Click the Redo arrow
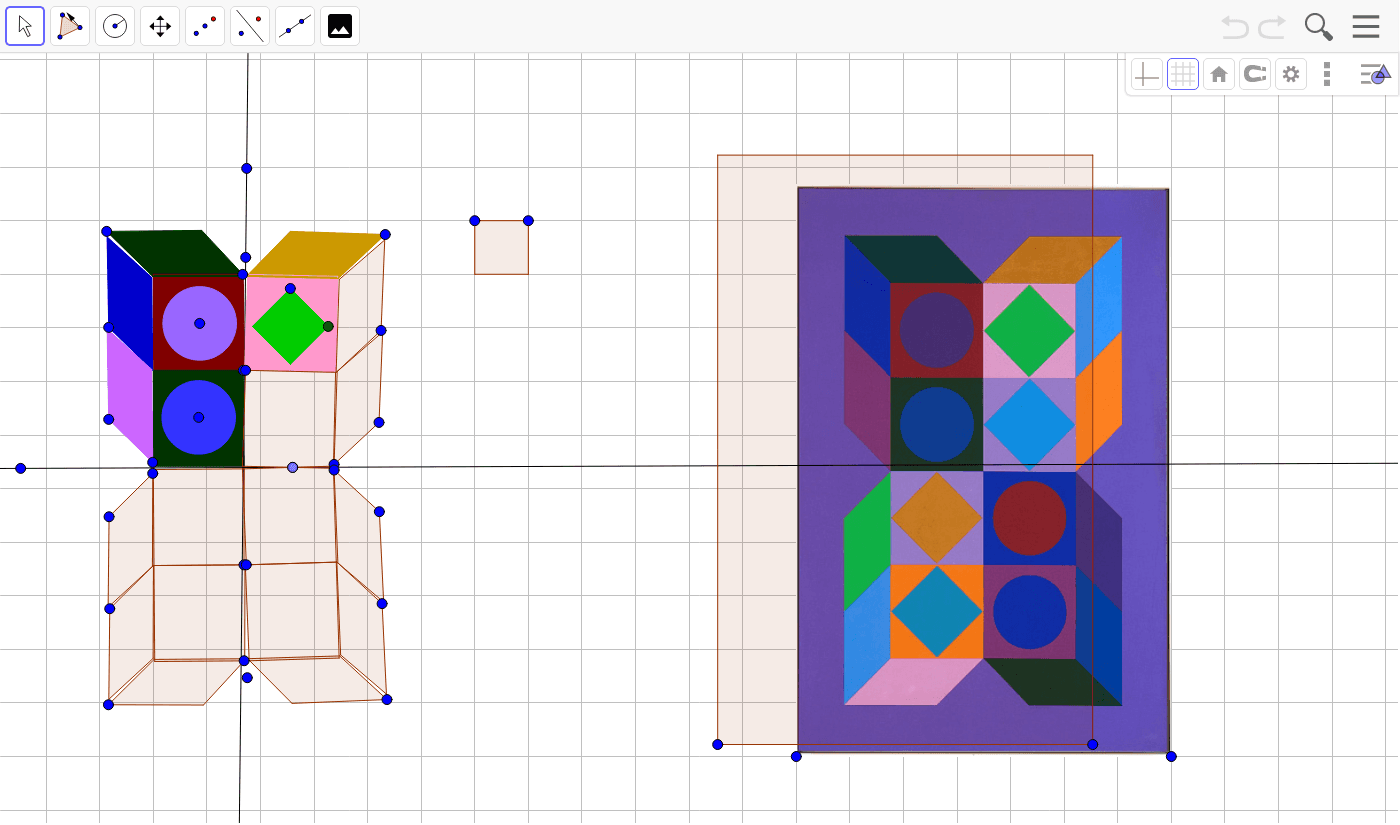The image size is (1400, 825). [x=1272, y=27]
